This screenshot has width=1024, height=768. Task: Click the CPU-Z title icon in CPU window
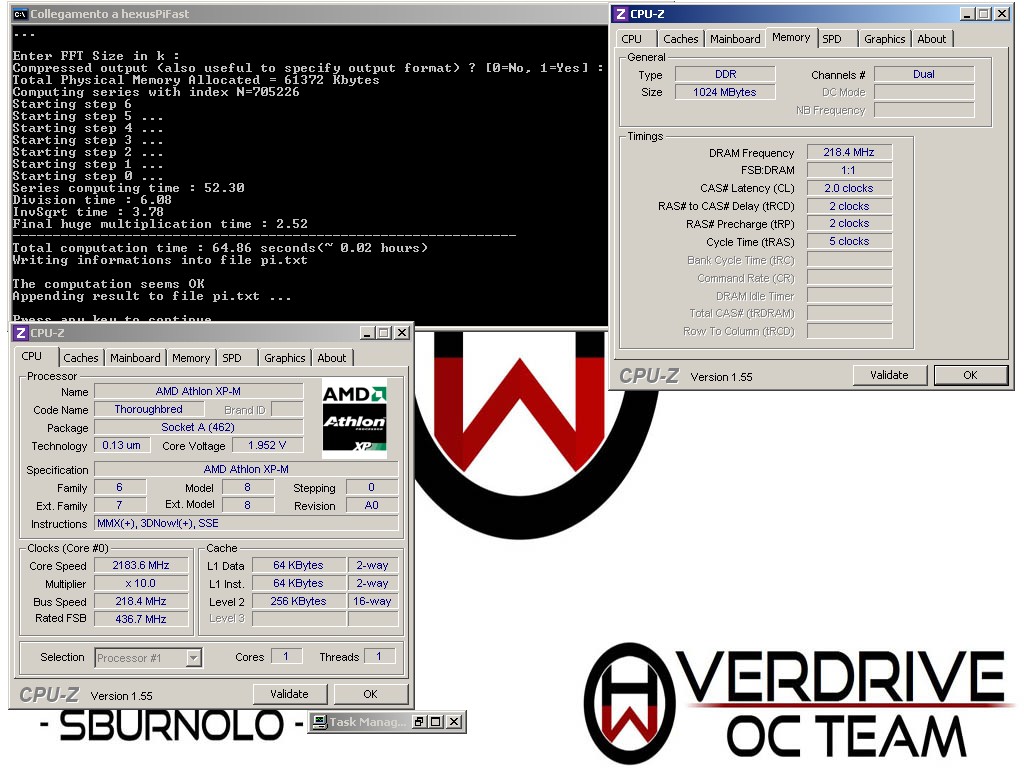21,333
